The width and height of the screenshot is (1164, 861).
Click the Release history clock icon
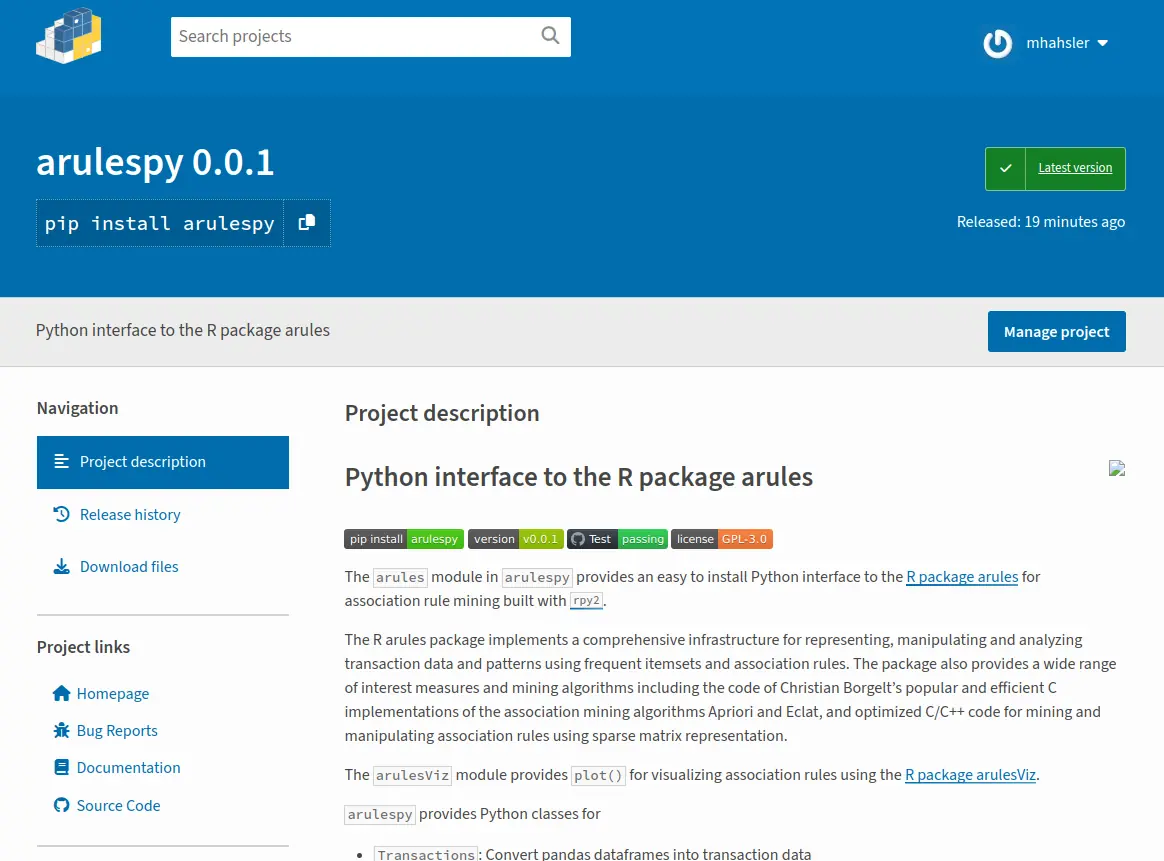(x=62, y=514)
